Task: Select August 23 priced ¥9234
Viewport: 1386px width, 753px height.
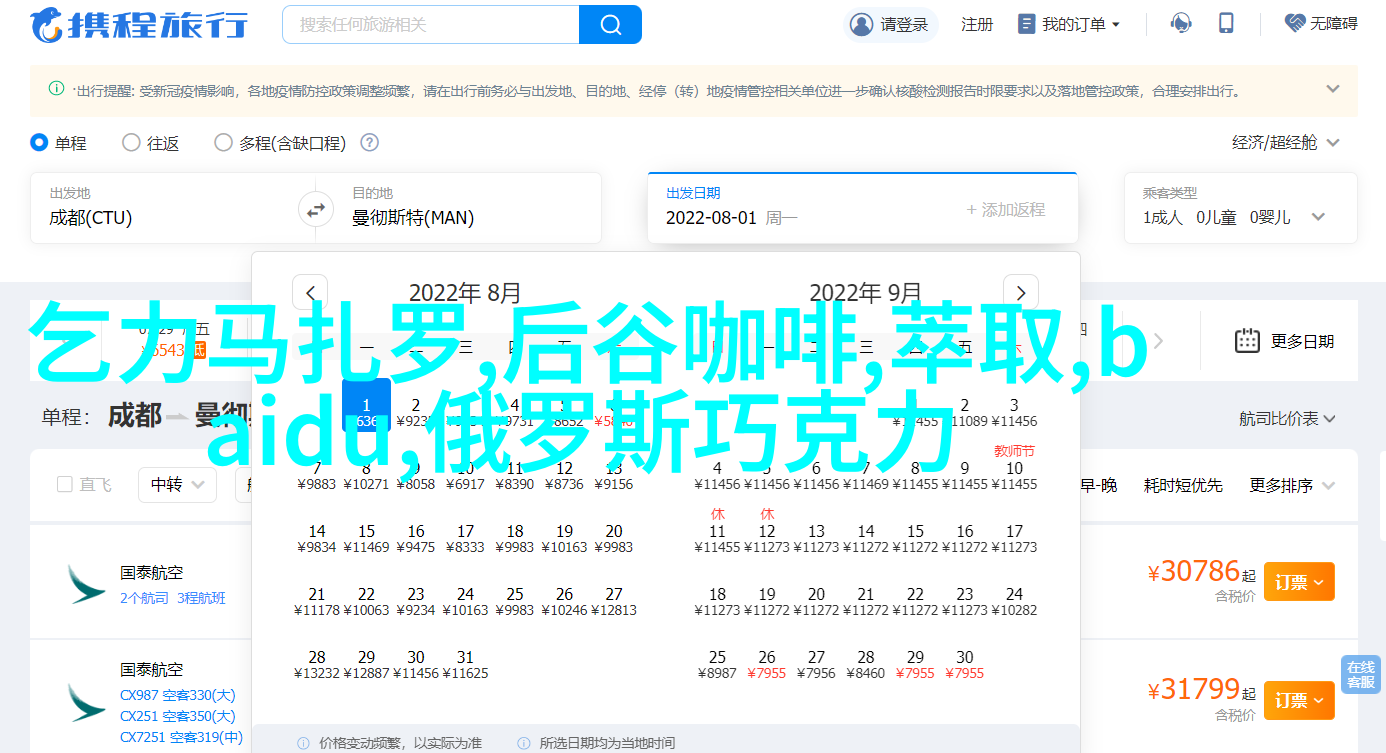Action: 416,601
